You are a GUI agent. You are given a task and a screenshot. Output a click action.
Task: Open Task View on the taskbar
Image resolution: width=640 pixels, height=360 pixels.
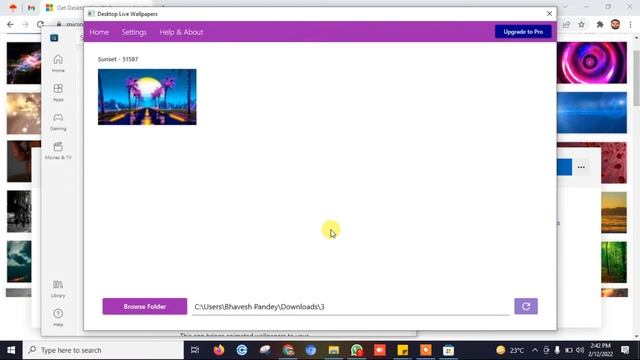195,350
